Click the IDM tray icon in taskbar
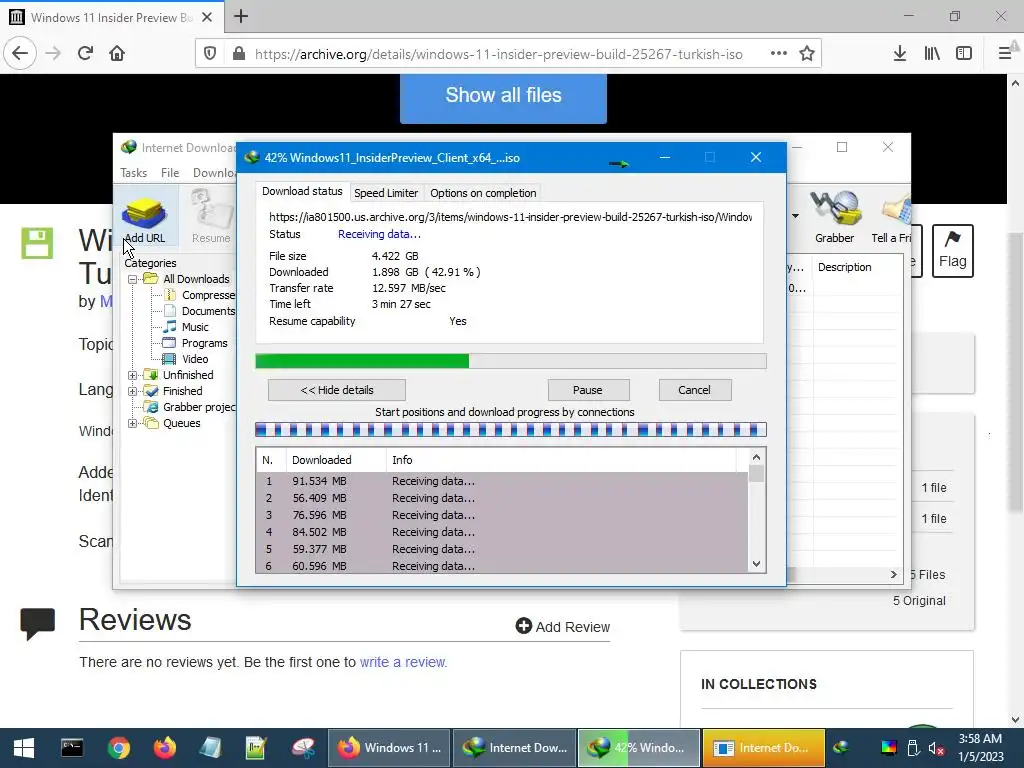Screen dimensions: 1024x768 841,748
